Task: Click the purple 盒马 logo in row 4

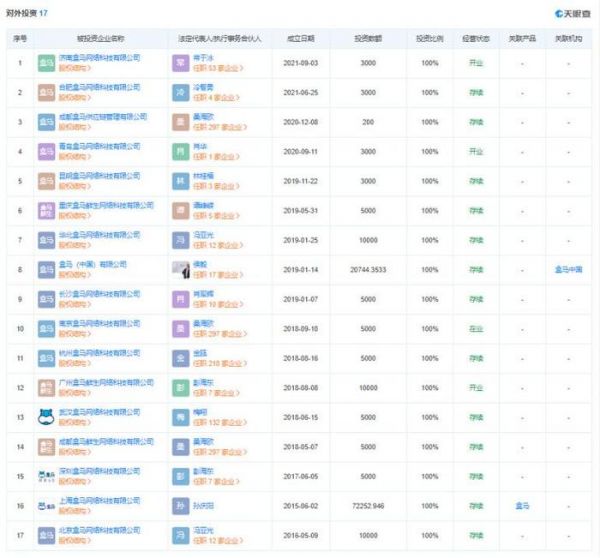Action: [46, 151]
